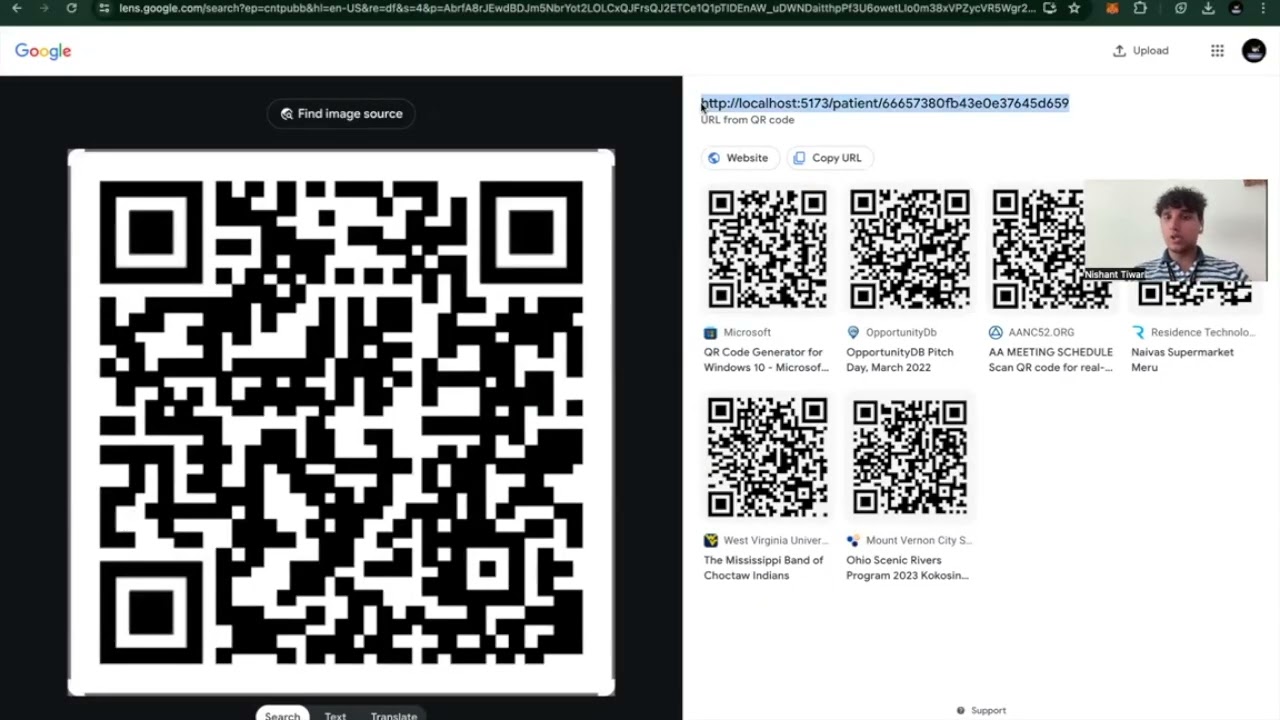Screen dimensions: 1280x720
Task: Switch to the Search mode tab
Action: [282, 714]
